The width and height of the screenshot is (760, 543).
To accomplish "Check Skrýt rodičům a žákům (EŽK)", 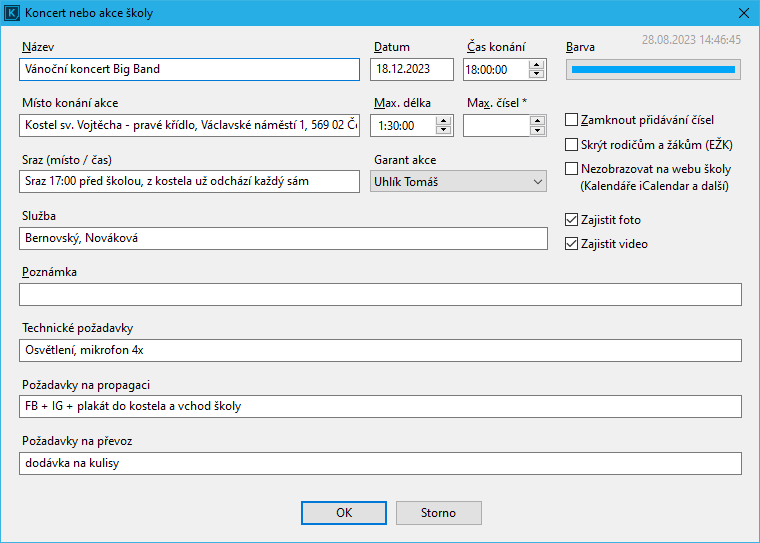I will (572, 145).
